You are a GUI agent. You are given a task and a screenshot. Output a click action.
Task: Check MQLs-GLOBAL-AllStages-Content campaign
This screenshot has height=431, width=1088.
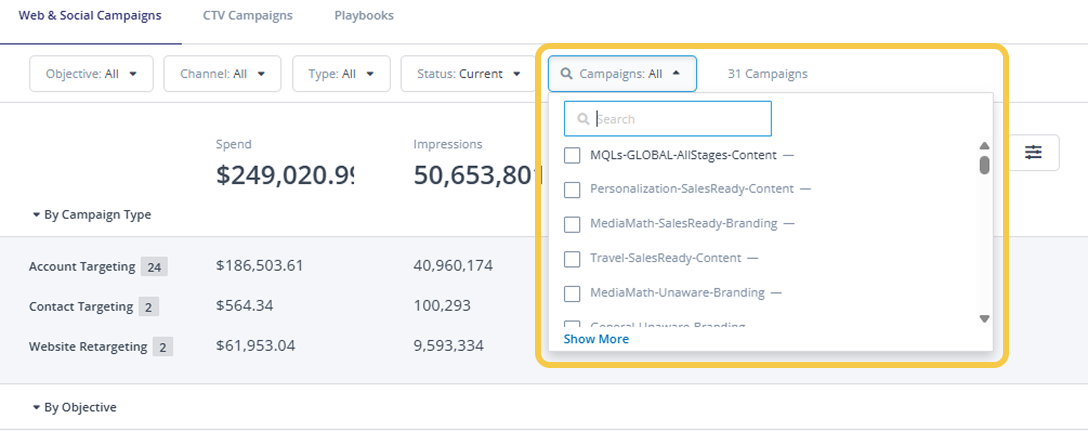(x=572, y=155)
